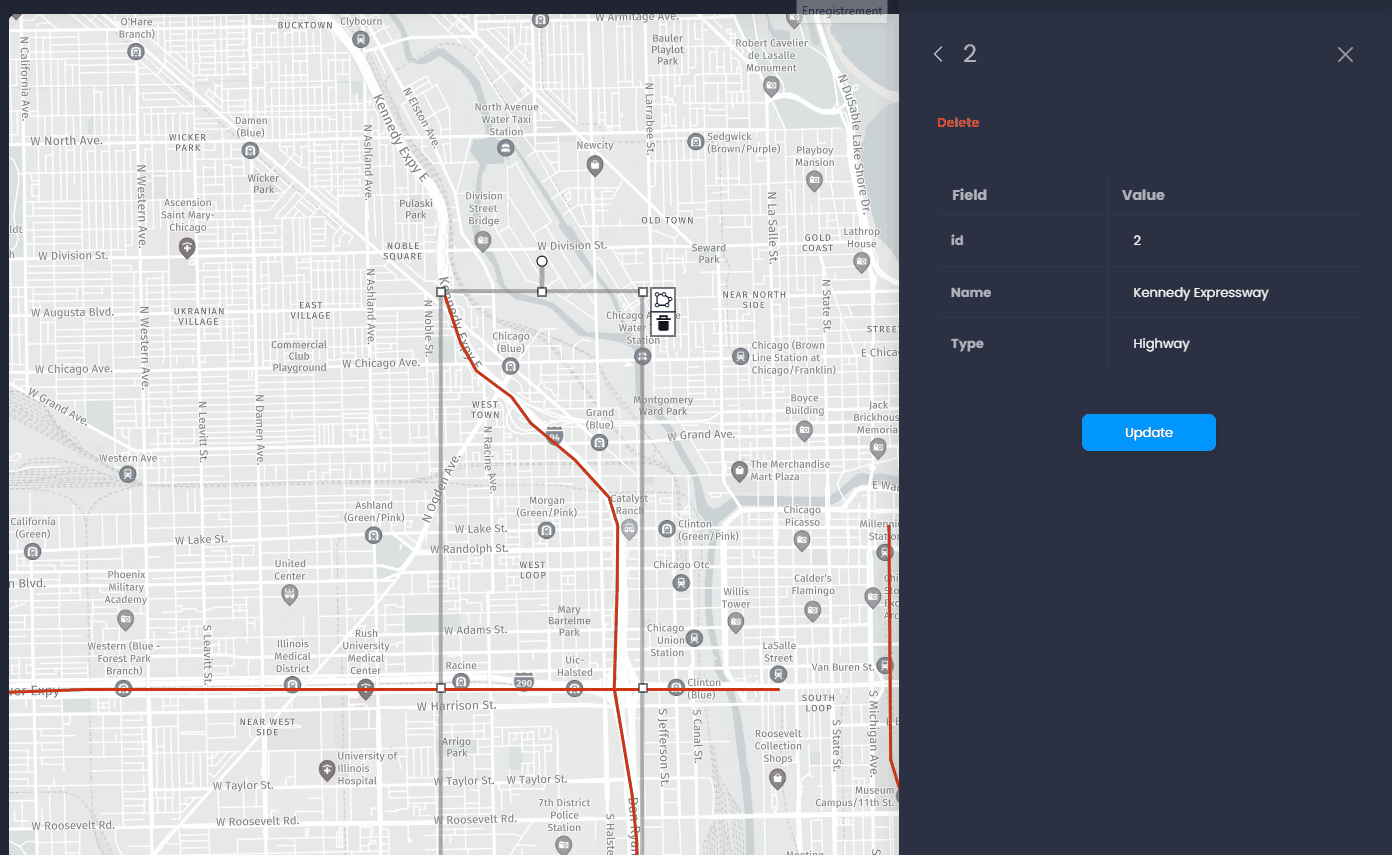Click the California (Green) station icon
This screenshot has width=1392, height=855.
point(33,551)
